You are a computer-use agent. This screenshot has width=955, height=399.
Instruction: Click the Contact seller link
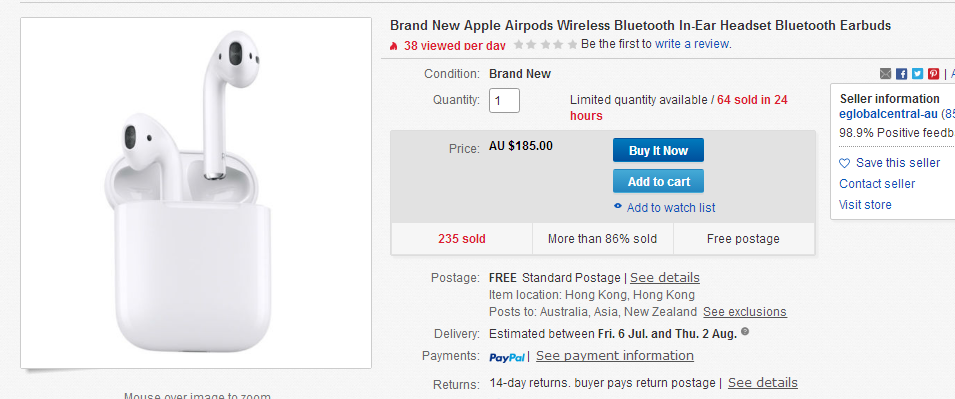(x=877, y=184)
